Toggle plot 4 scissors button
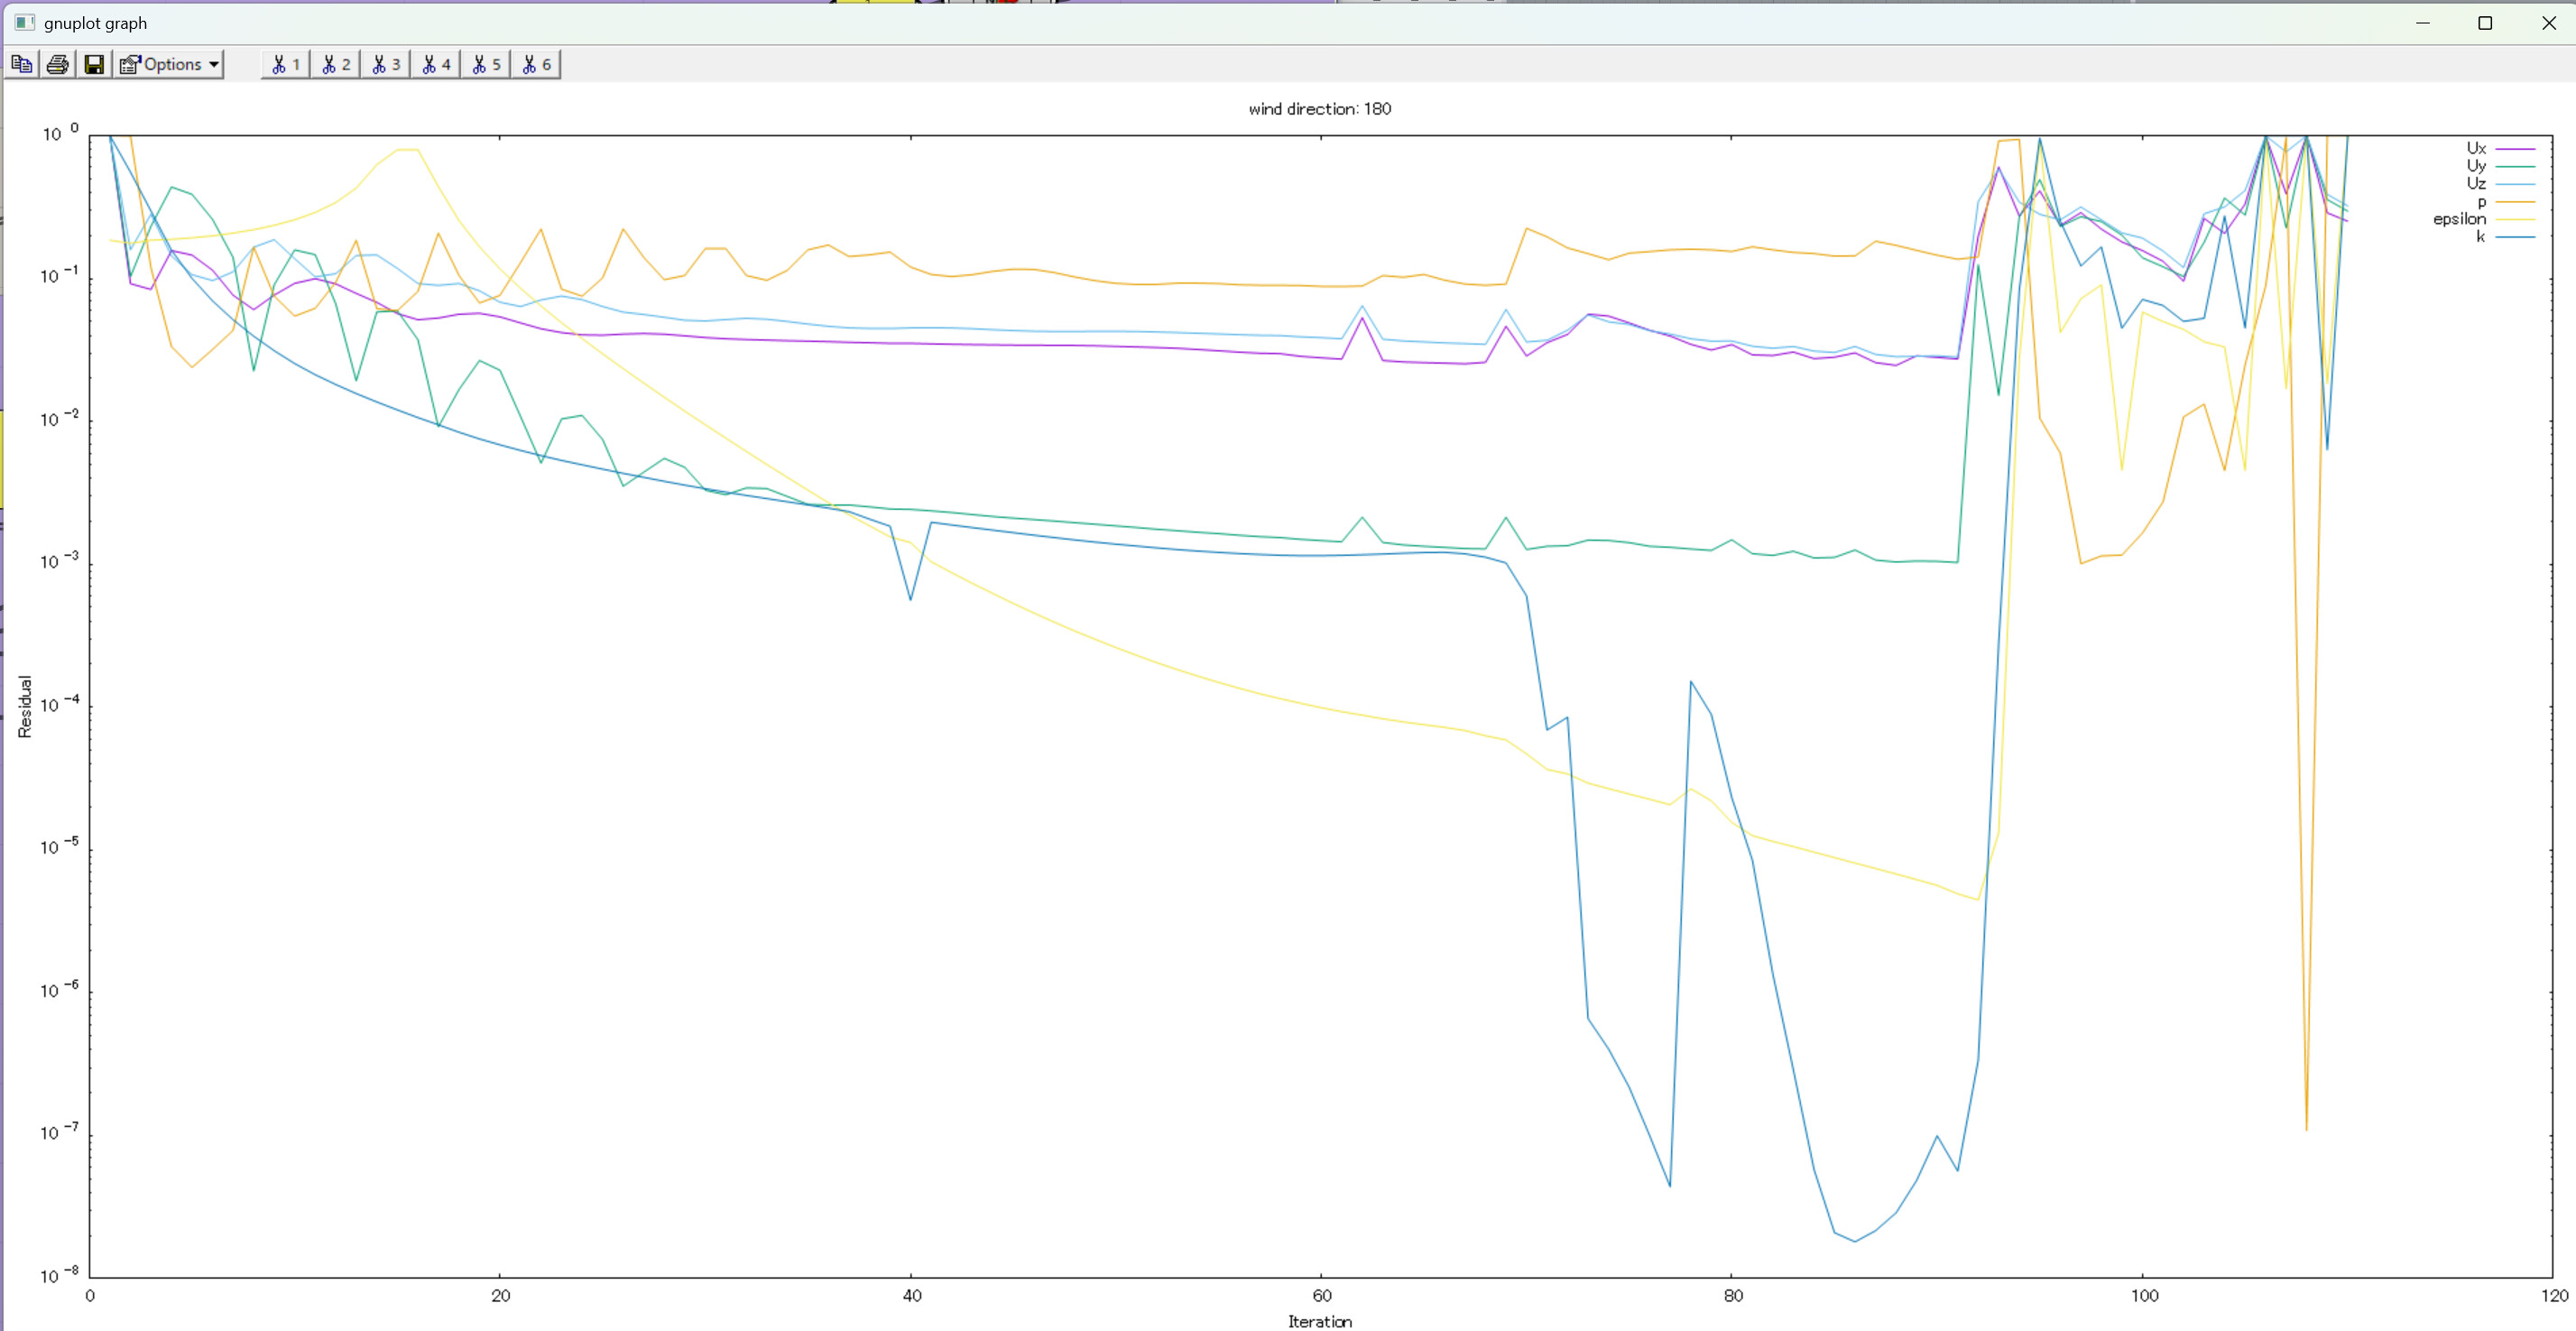Image resolution: width=2576 pixels, height=1331 pixels. click(x=436, y=64)
